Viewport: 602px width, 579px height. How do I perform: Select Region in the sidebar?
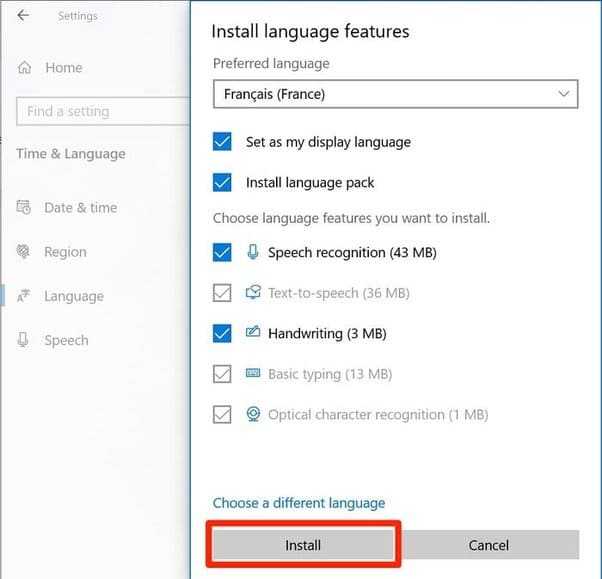coord(65,252)
